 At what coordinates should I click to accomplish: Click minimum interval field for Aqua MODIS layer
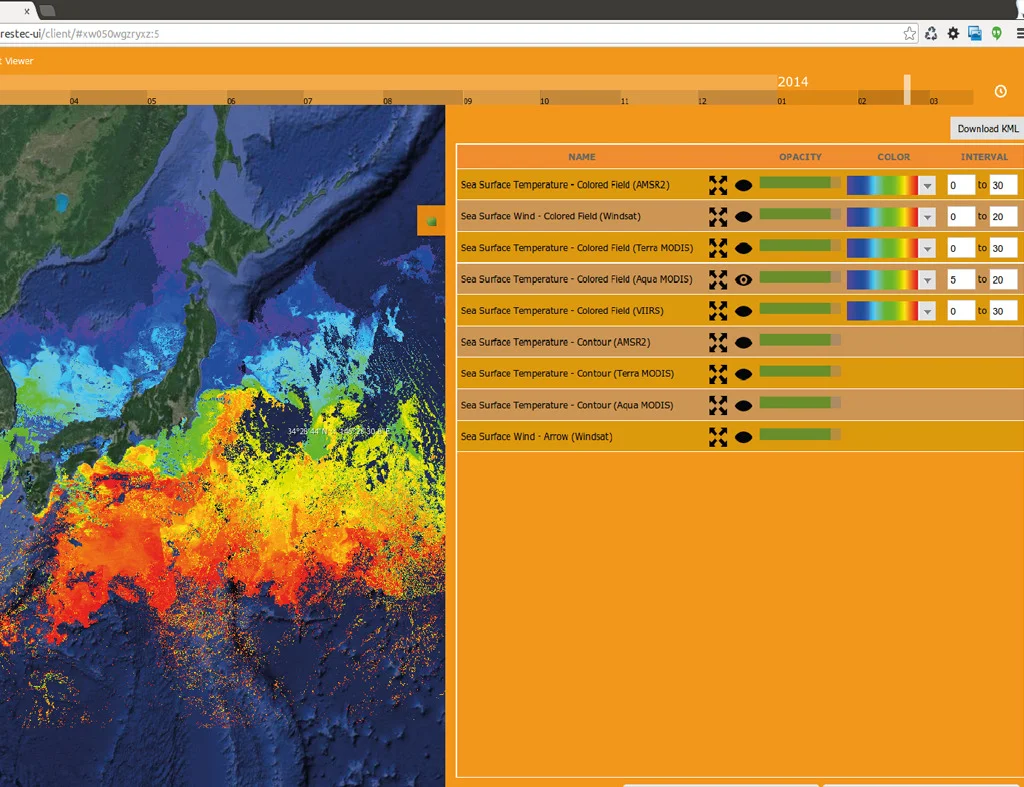click(x=961, y=280)
